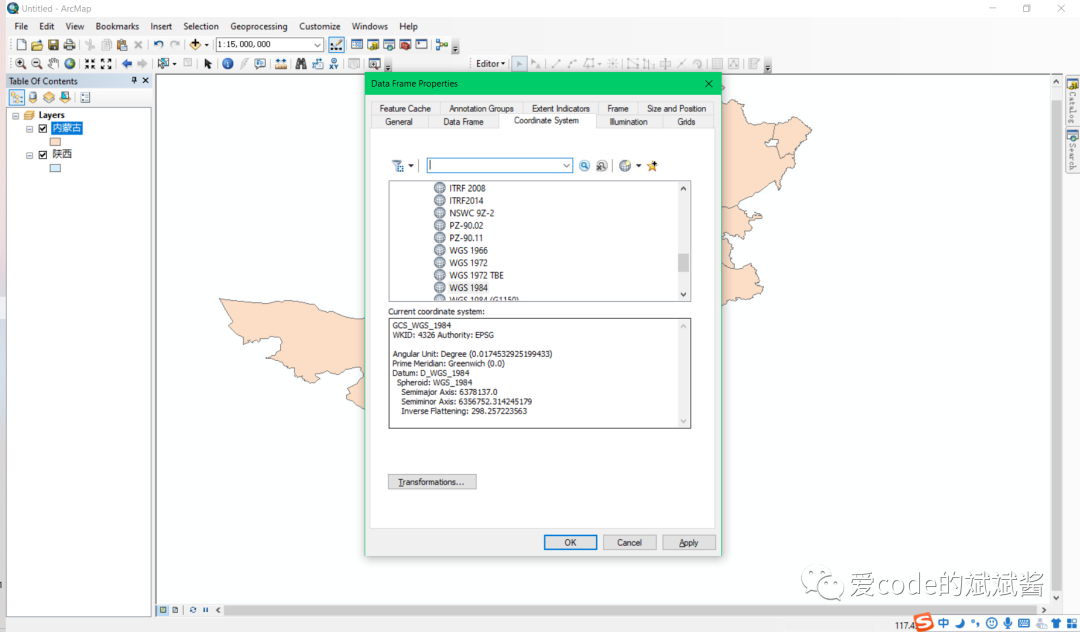Image resolution: width=1080 pixels, height=632 pixels.
Task: Click Fixed Zoom In arrows icon
Action: pyautogui.click(x=90, y=63)
